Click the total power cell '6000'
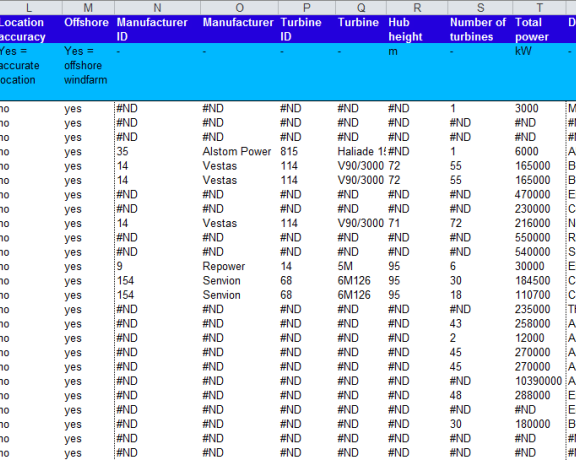The width and height of the screenshot is (576, 460). tap(539, 151)
